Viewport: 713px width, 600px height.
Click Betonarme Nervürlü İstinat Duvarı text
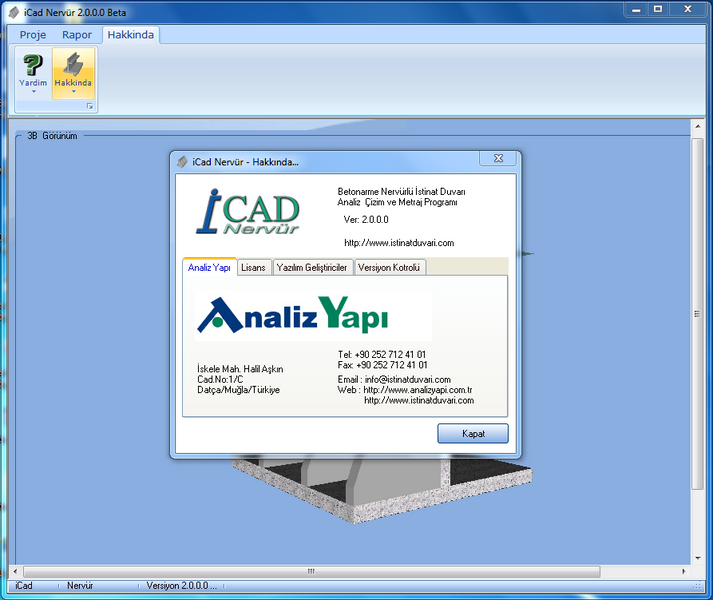point(401,192)
